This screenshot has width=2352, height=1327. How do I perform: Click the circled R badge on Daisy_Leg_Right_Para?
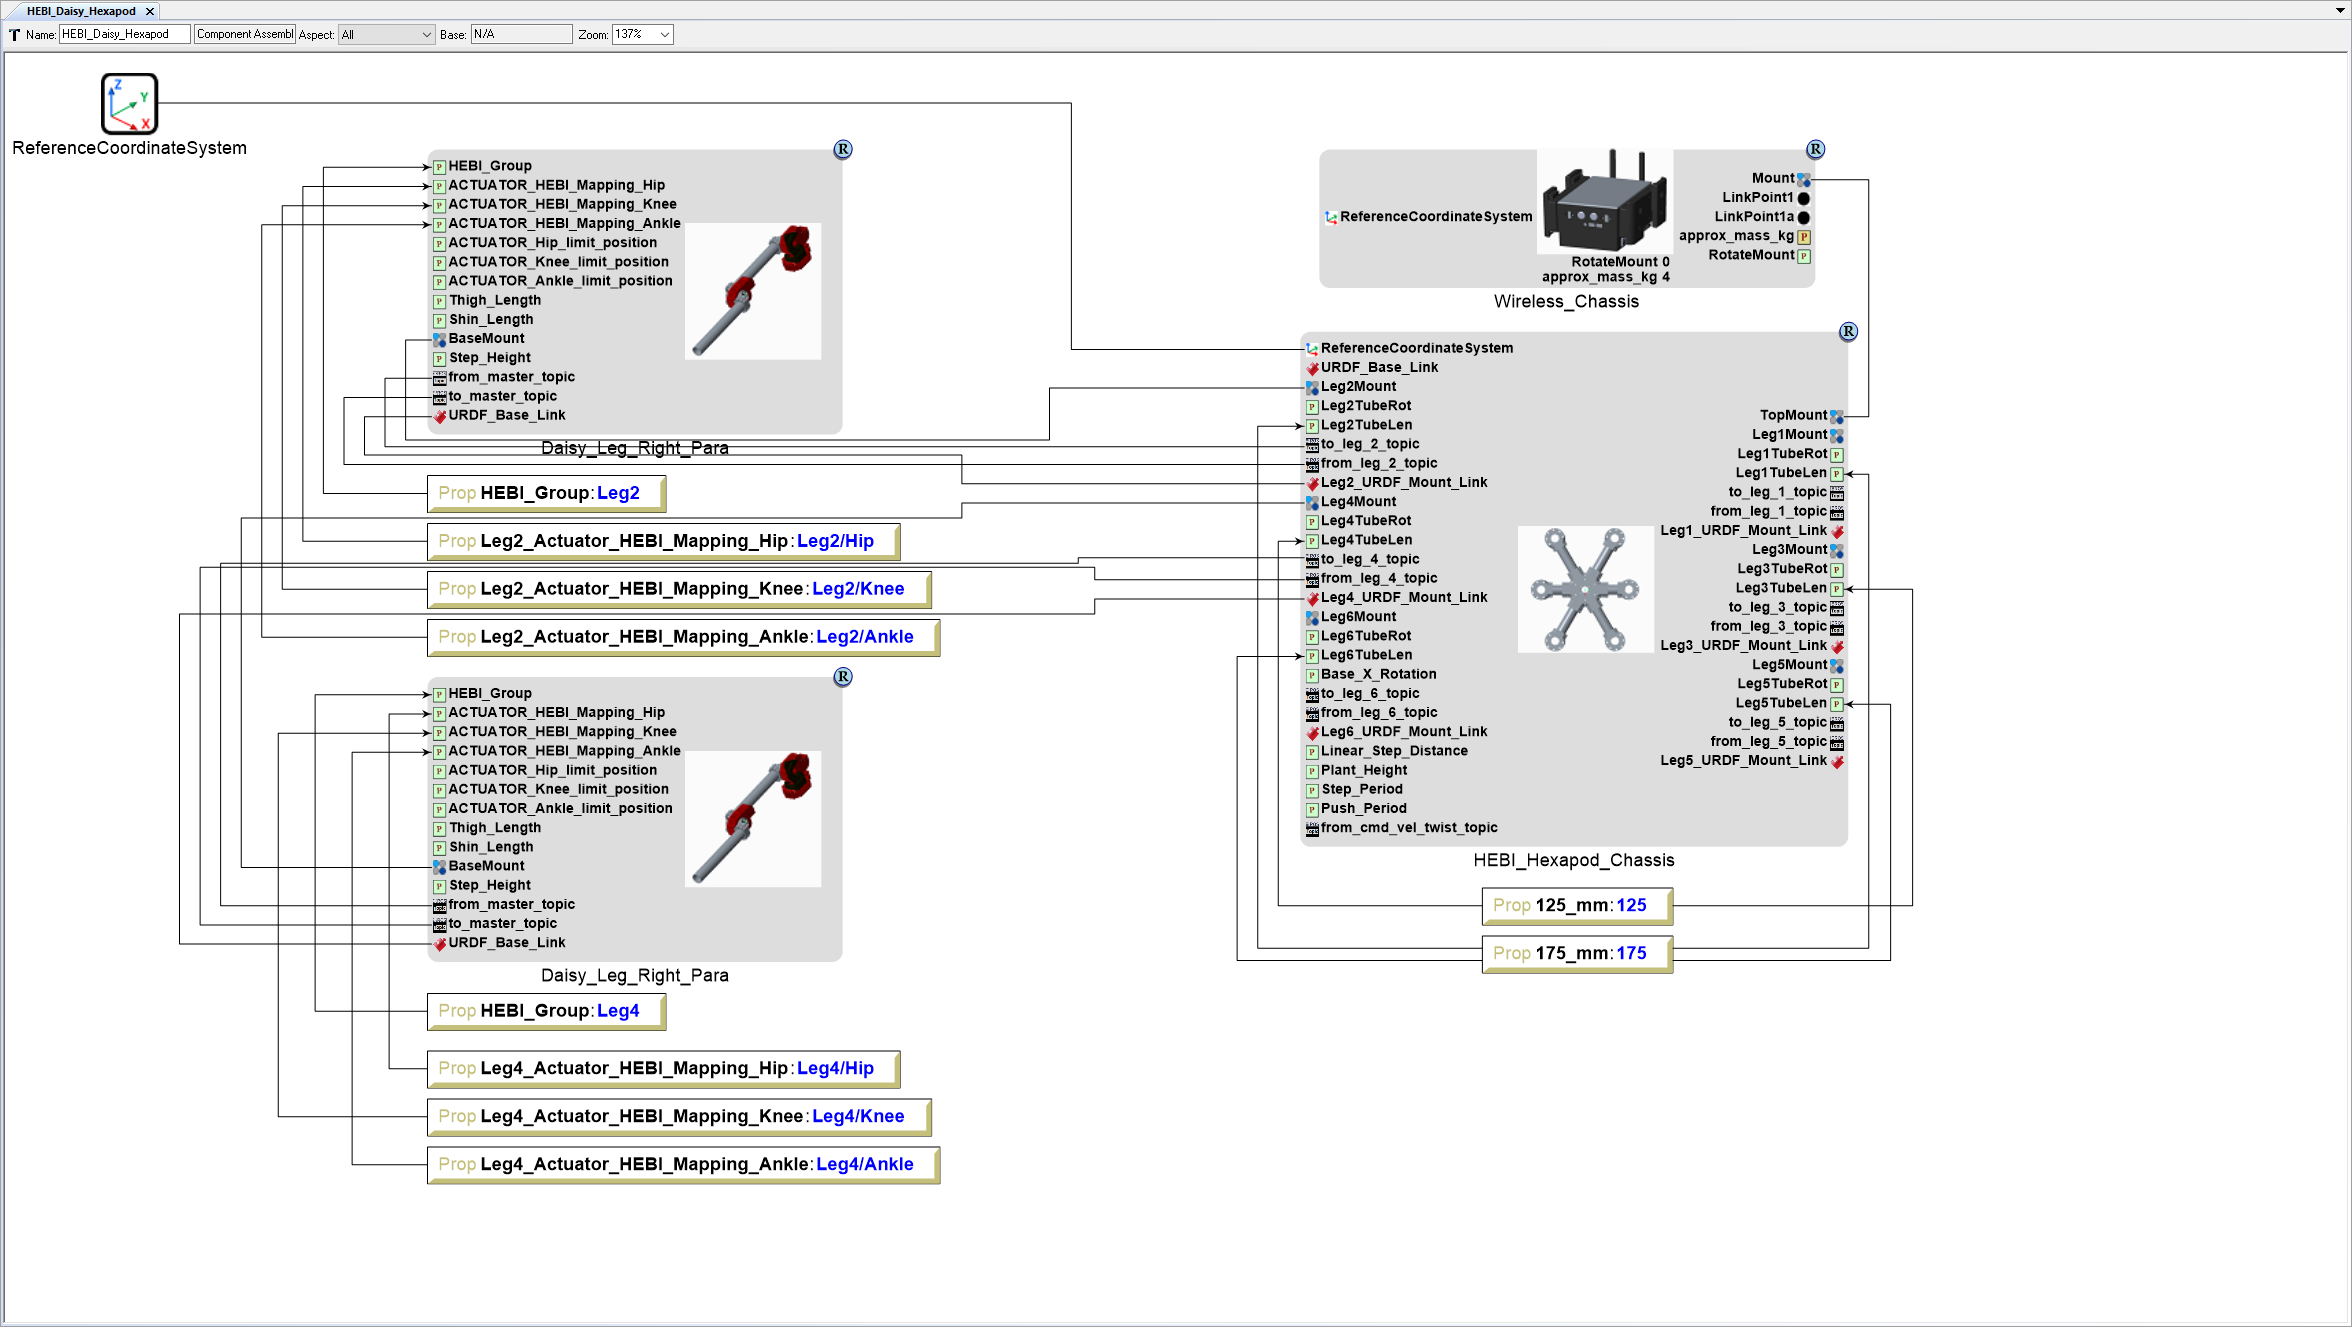tap(842, 149)
